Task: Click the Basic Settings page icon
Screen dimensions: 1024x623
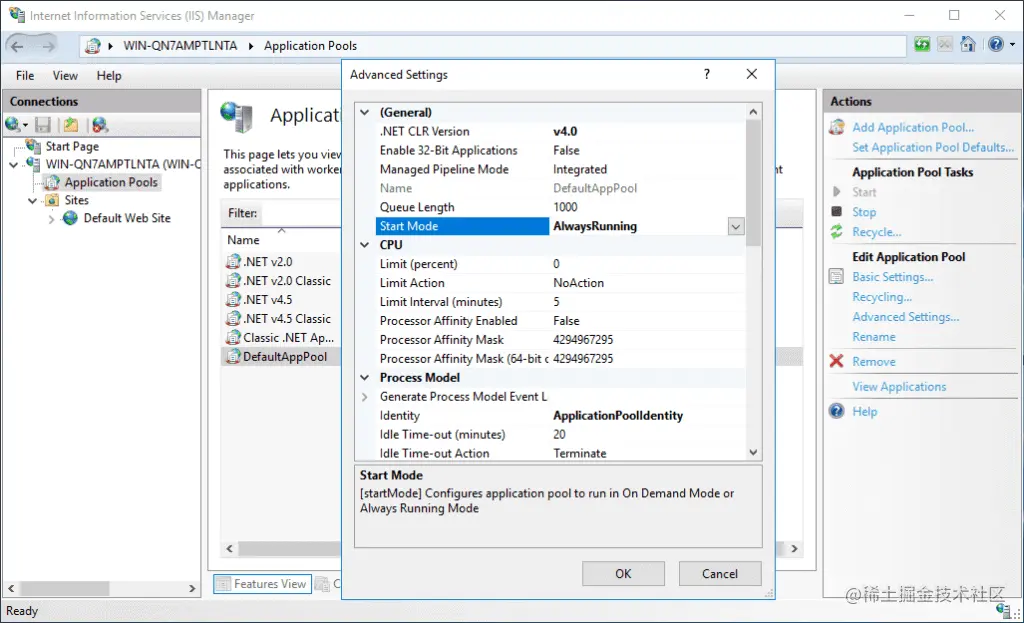Action: pos(837,276)
